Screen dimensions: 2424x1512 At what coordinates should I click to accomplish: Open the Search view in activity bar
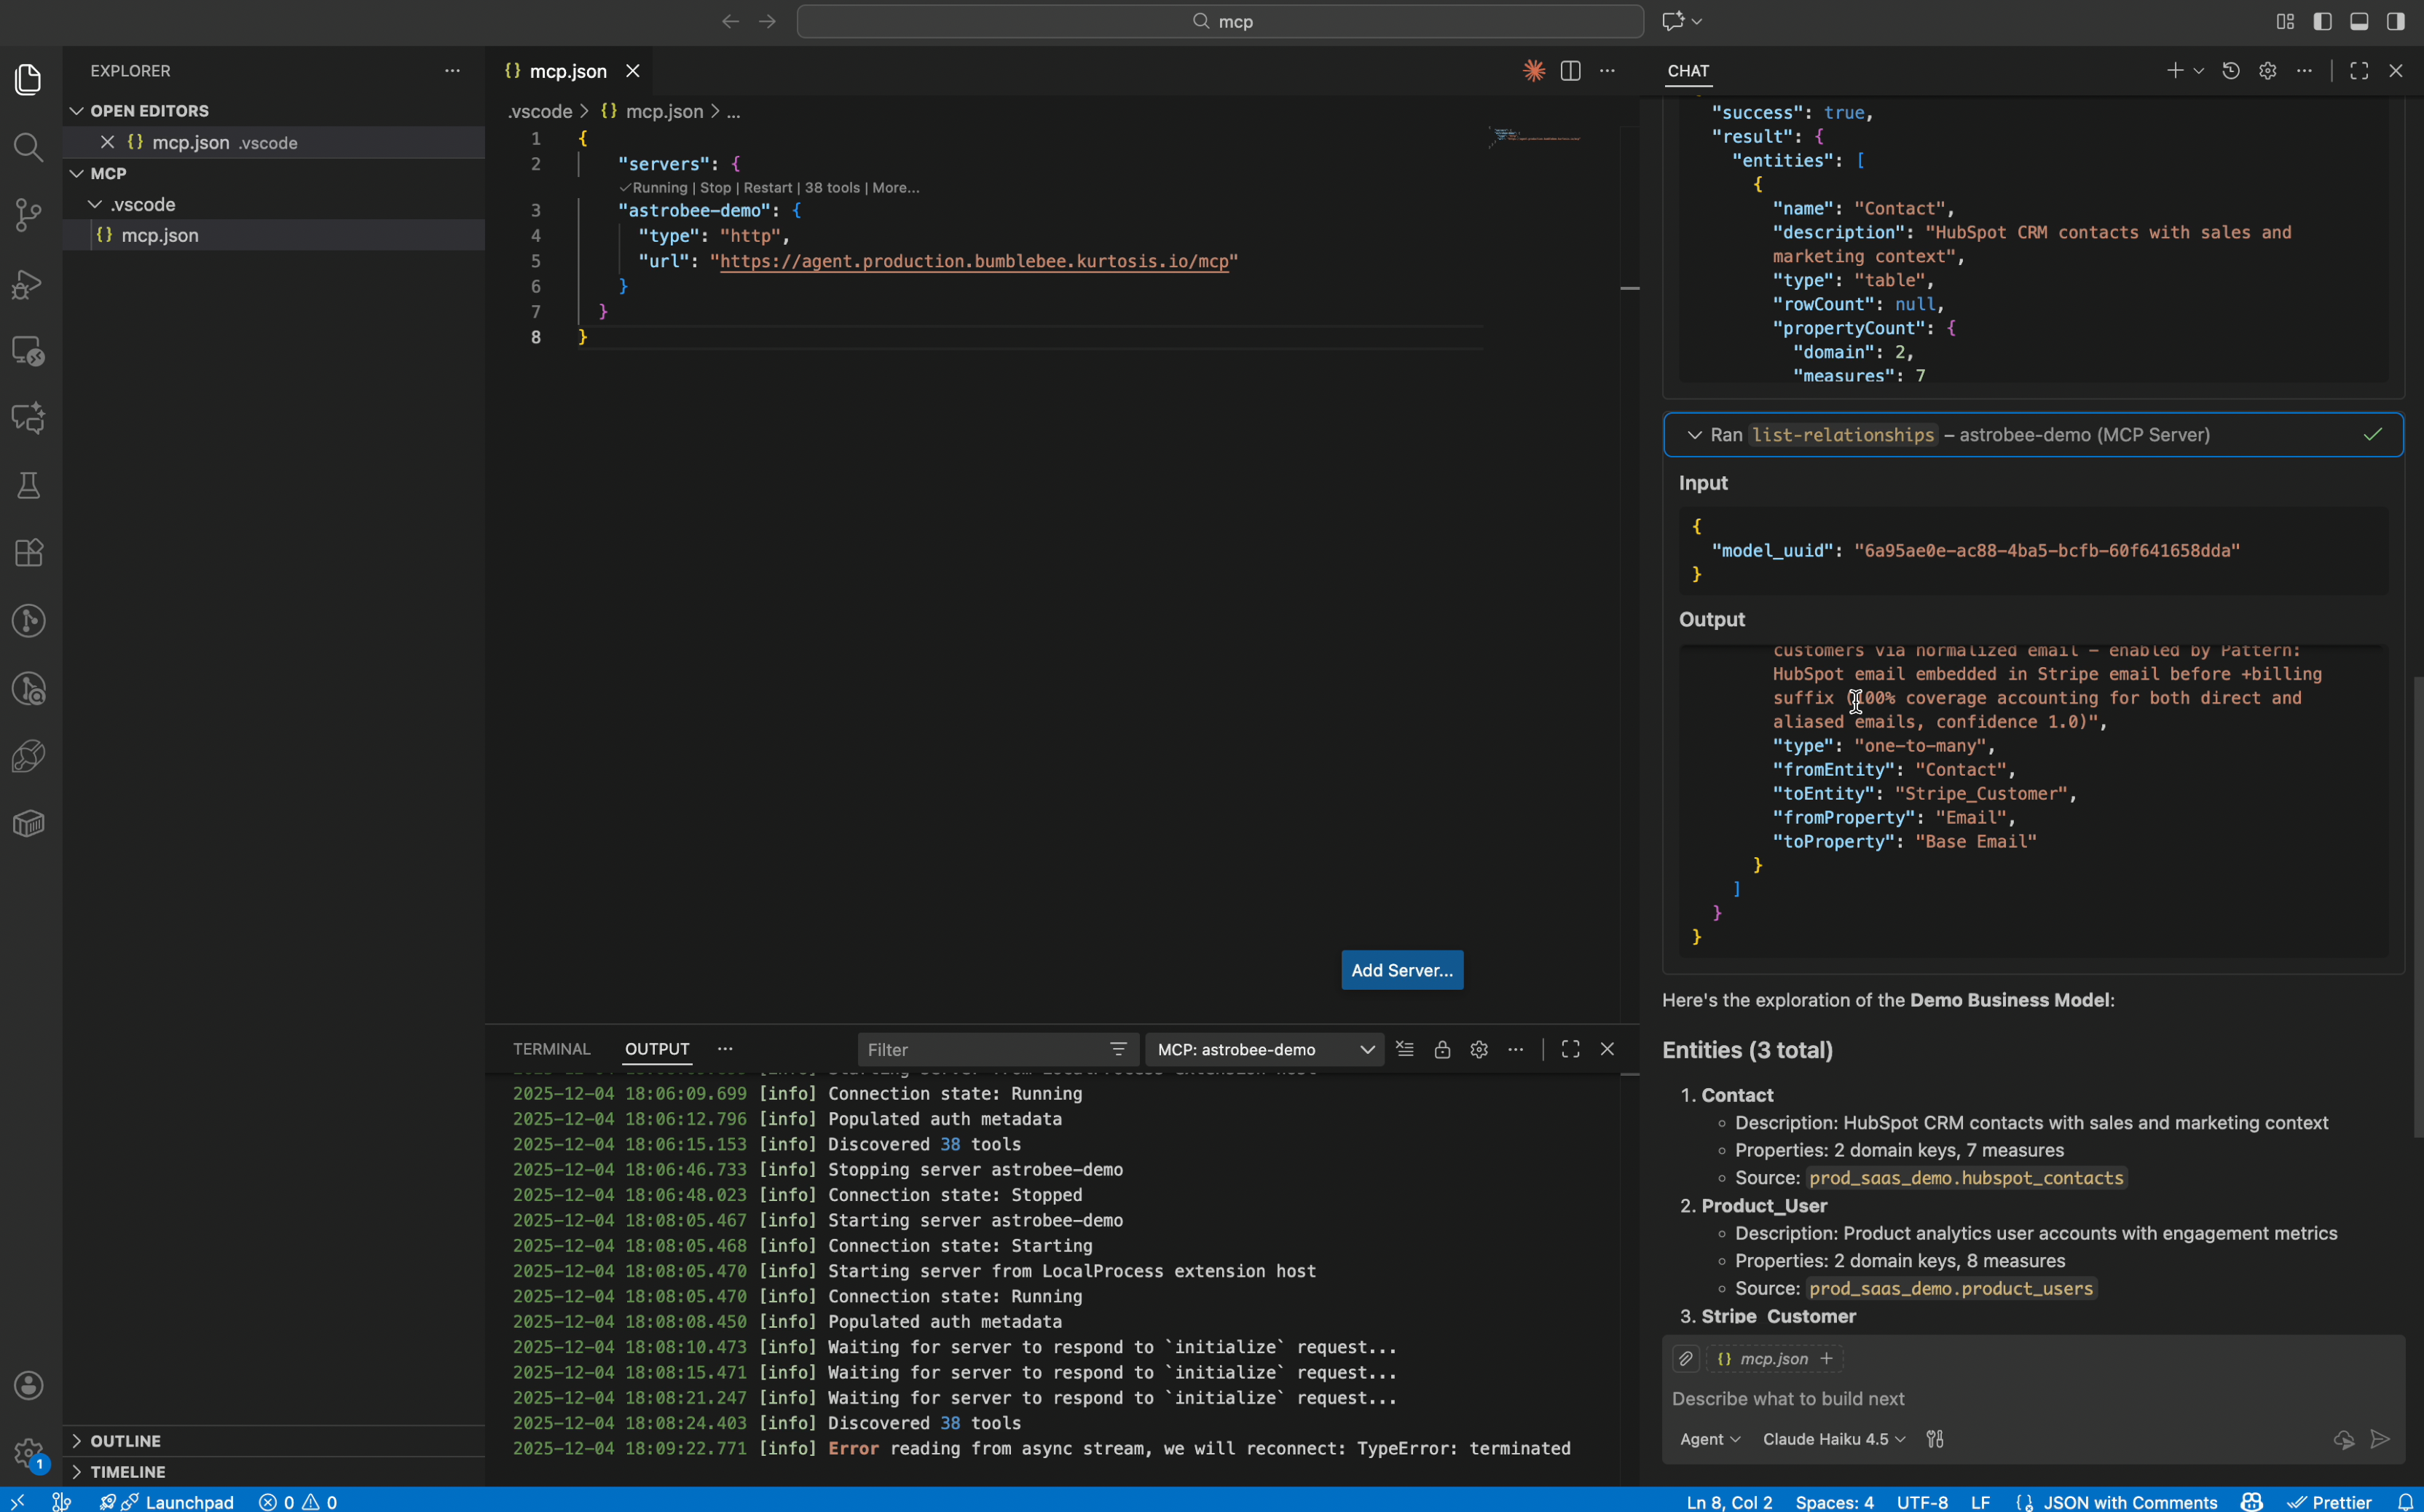28,148
